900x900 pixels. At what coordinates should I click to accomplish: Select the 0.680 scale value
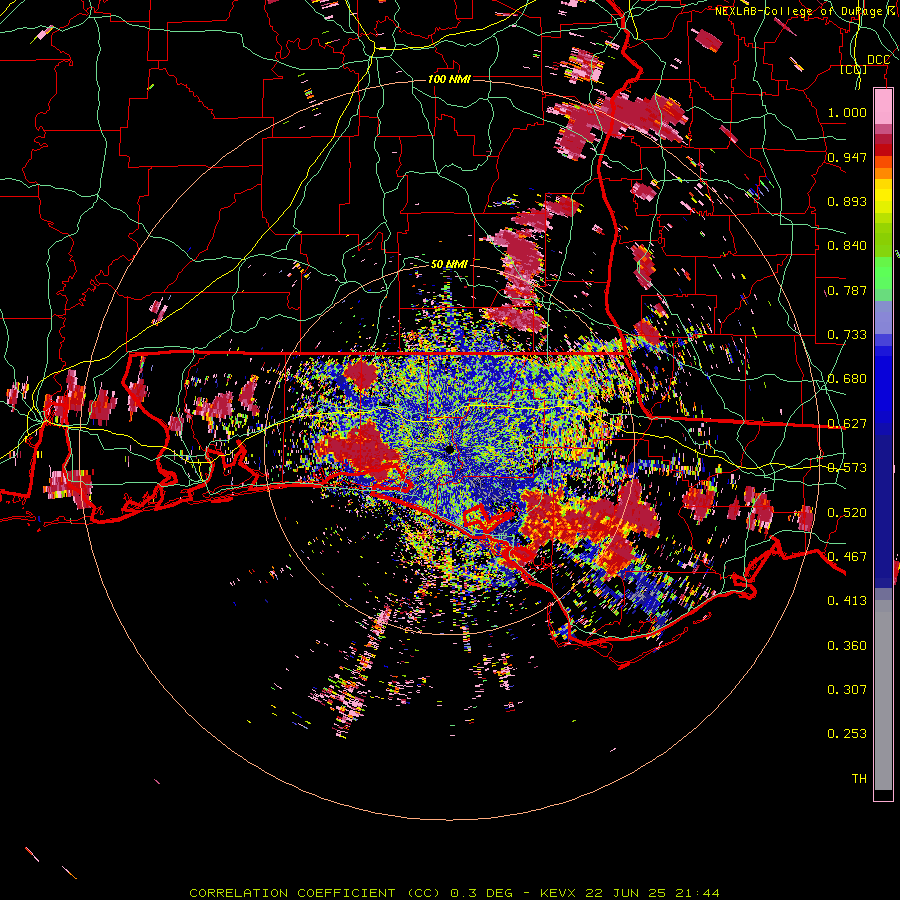click(847, 379)
